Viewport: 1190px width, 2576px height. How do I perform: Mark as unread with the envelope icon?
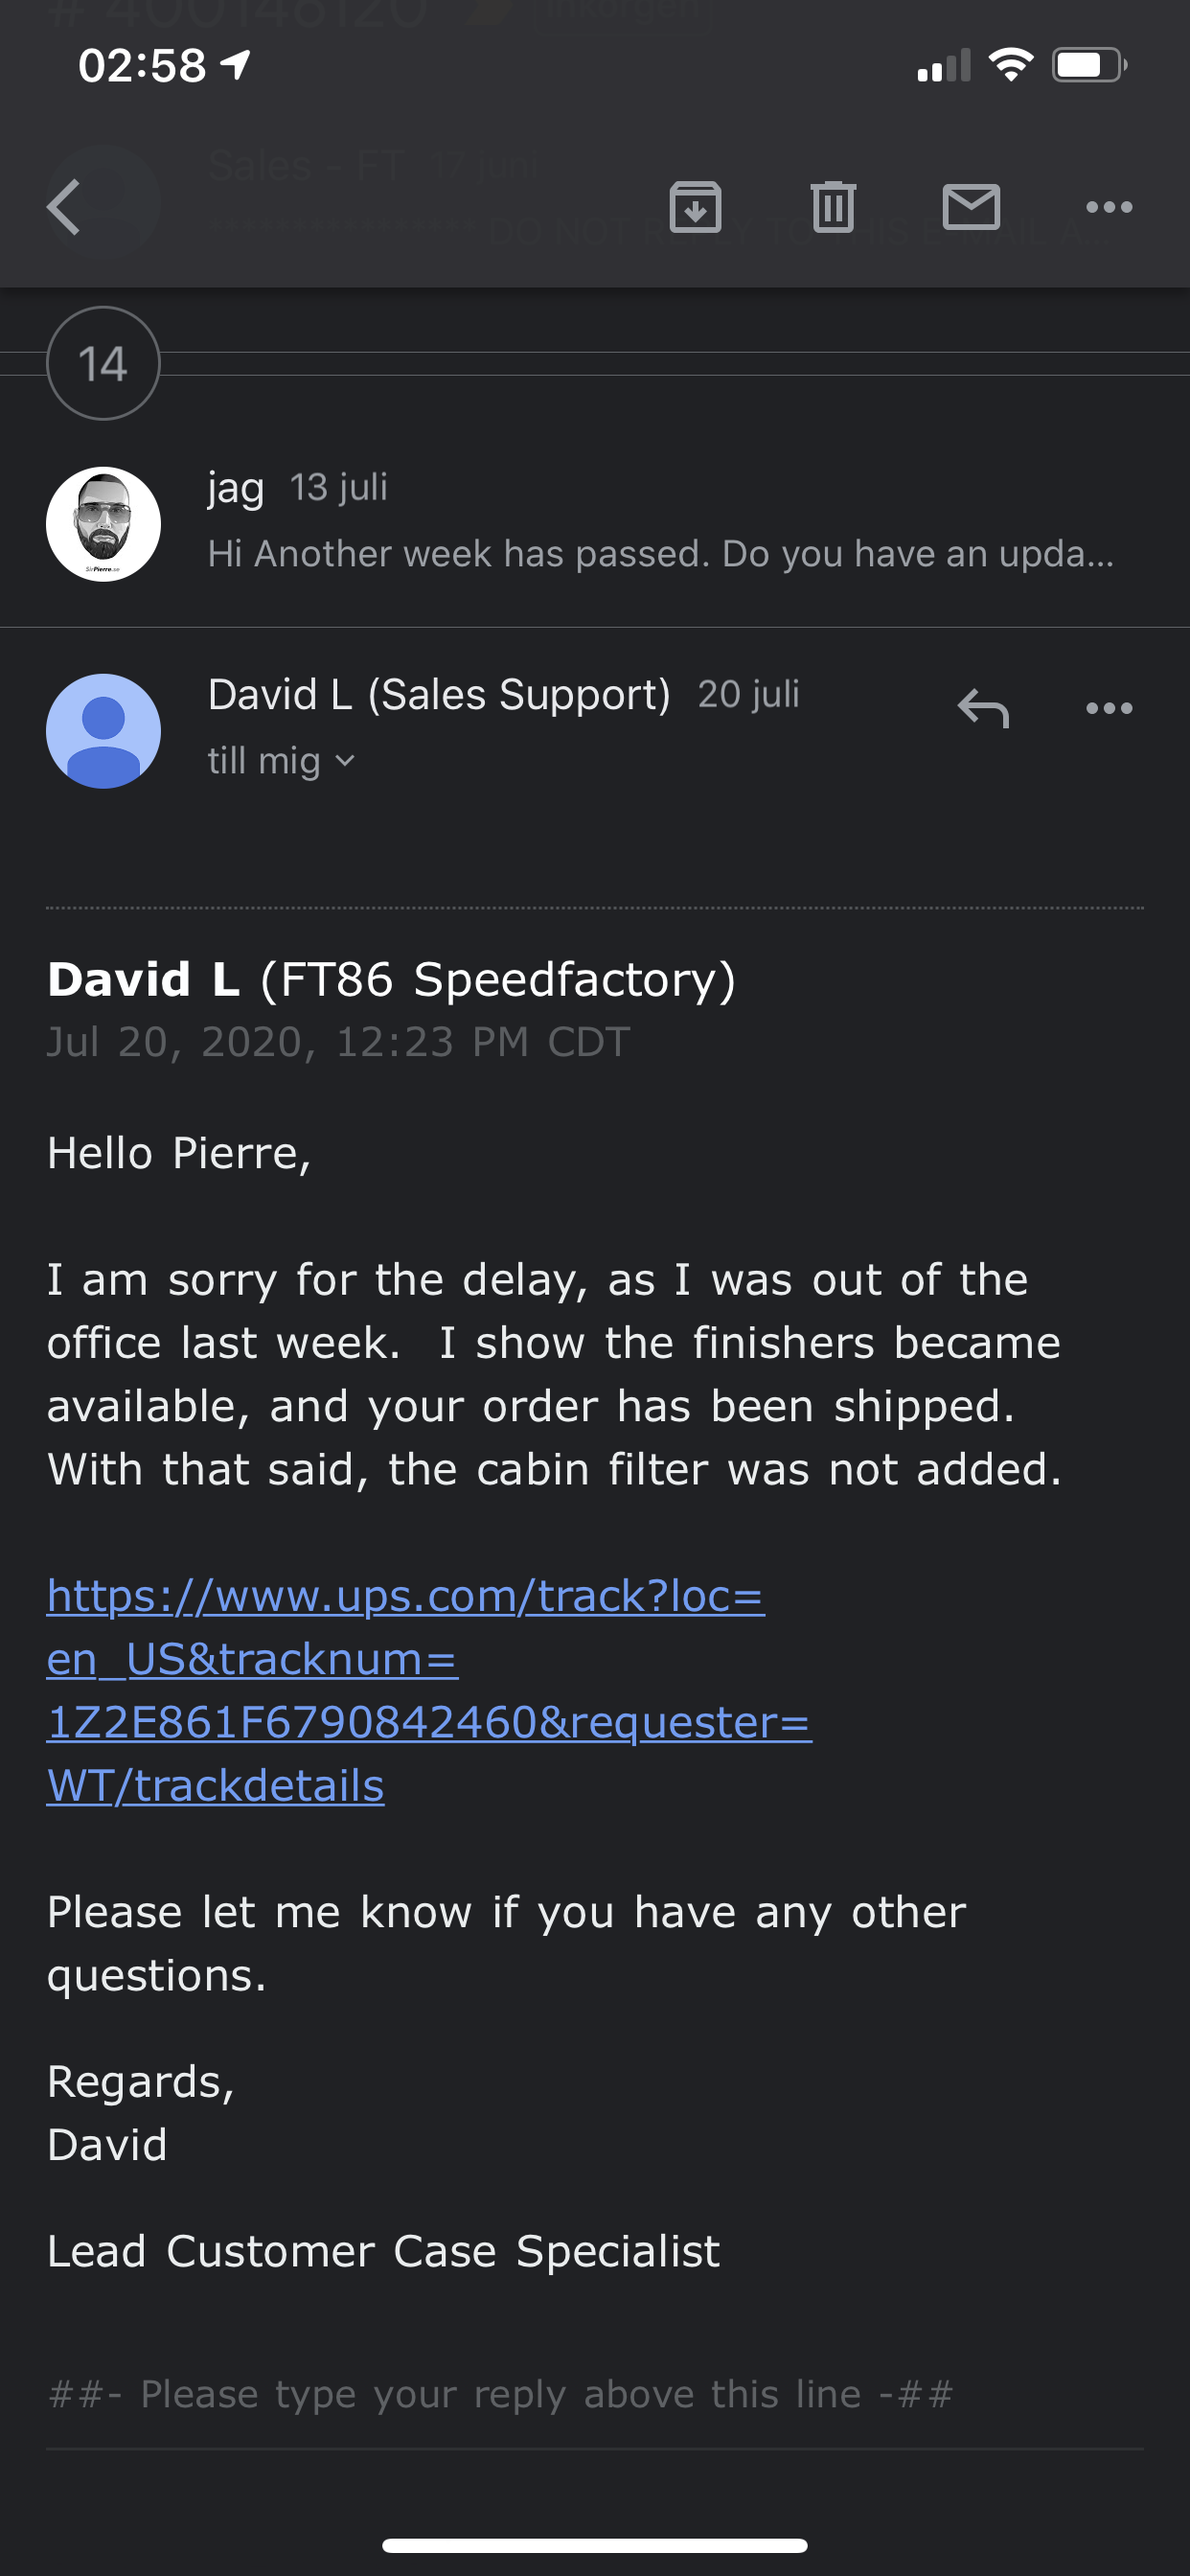[971, 207]
